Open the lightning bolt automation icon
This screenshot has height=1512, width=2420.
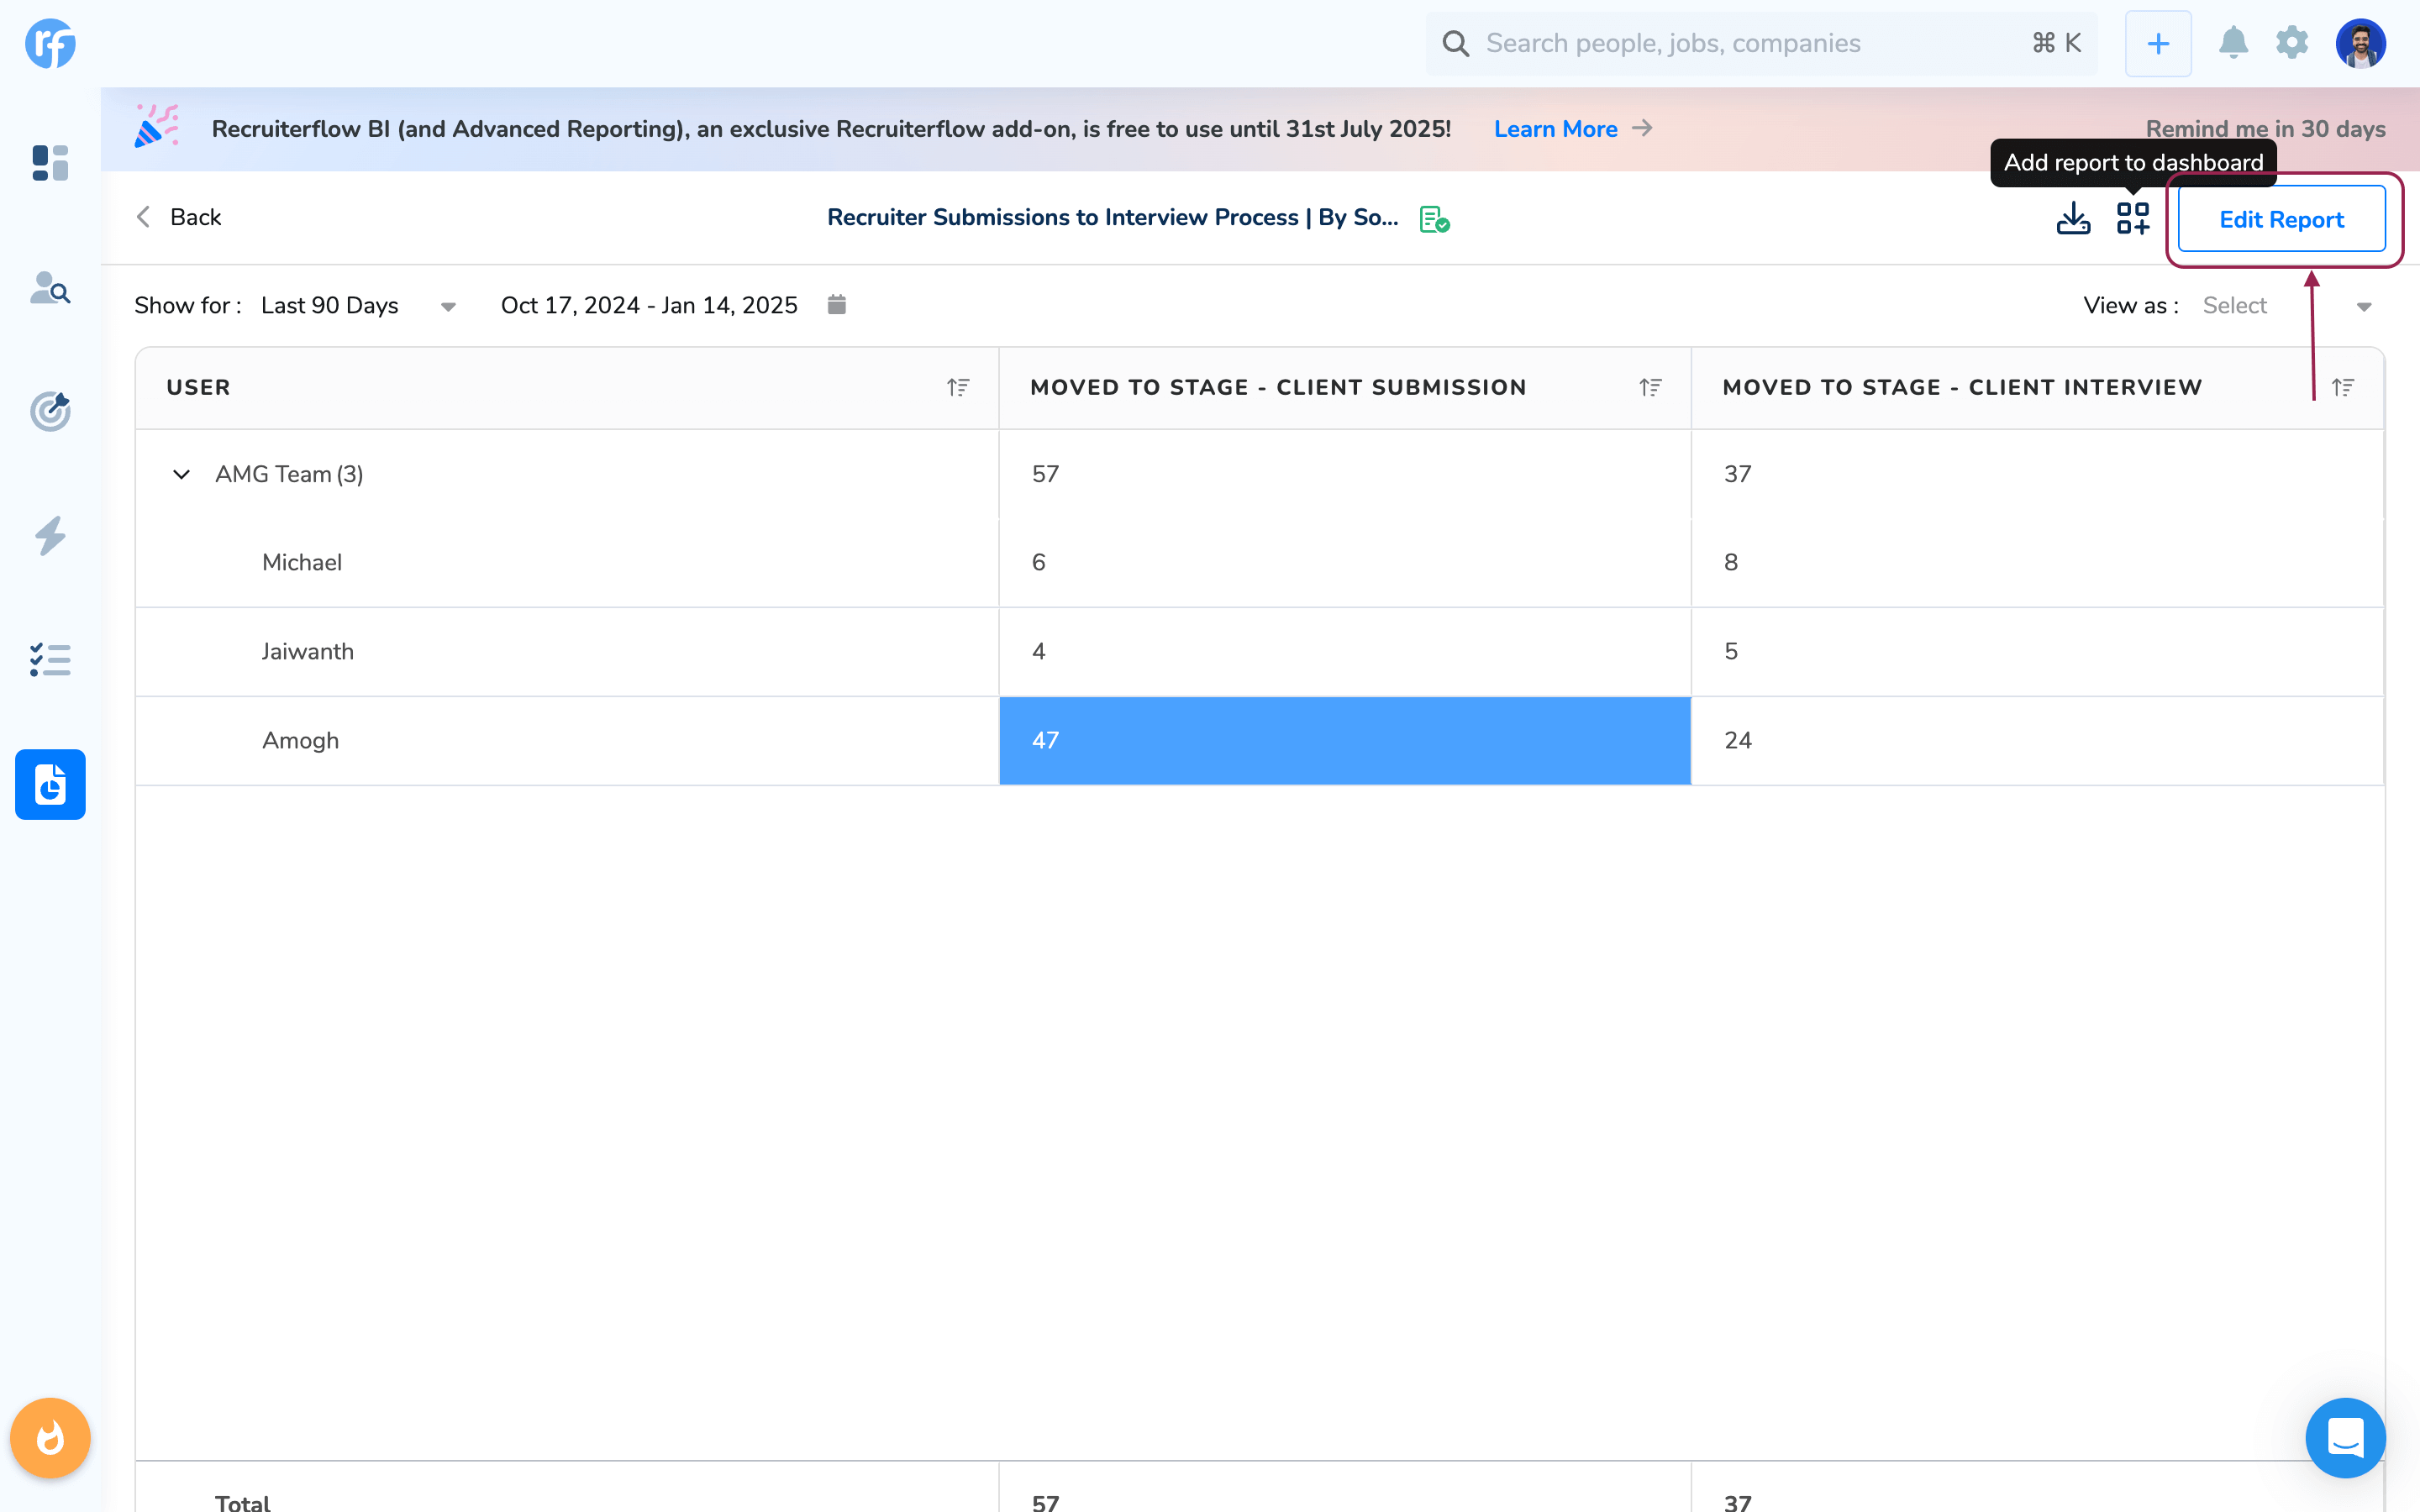click(50, 536)
